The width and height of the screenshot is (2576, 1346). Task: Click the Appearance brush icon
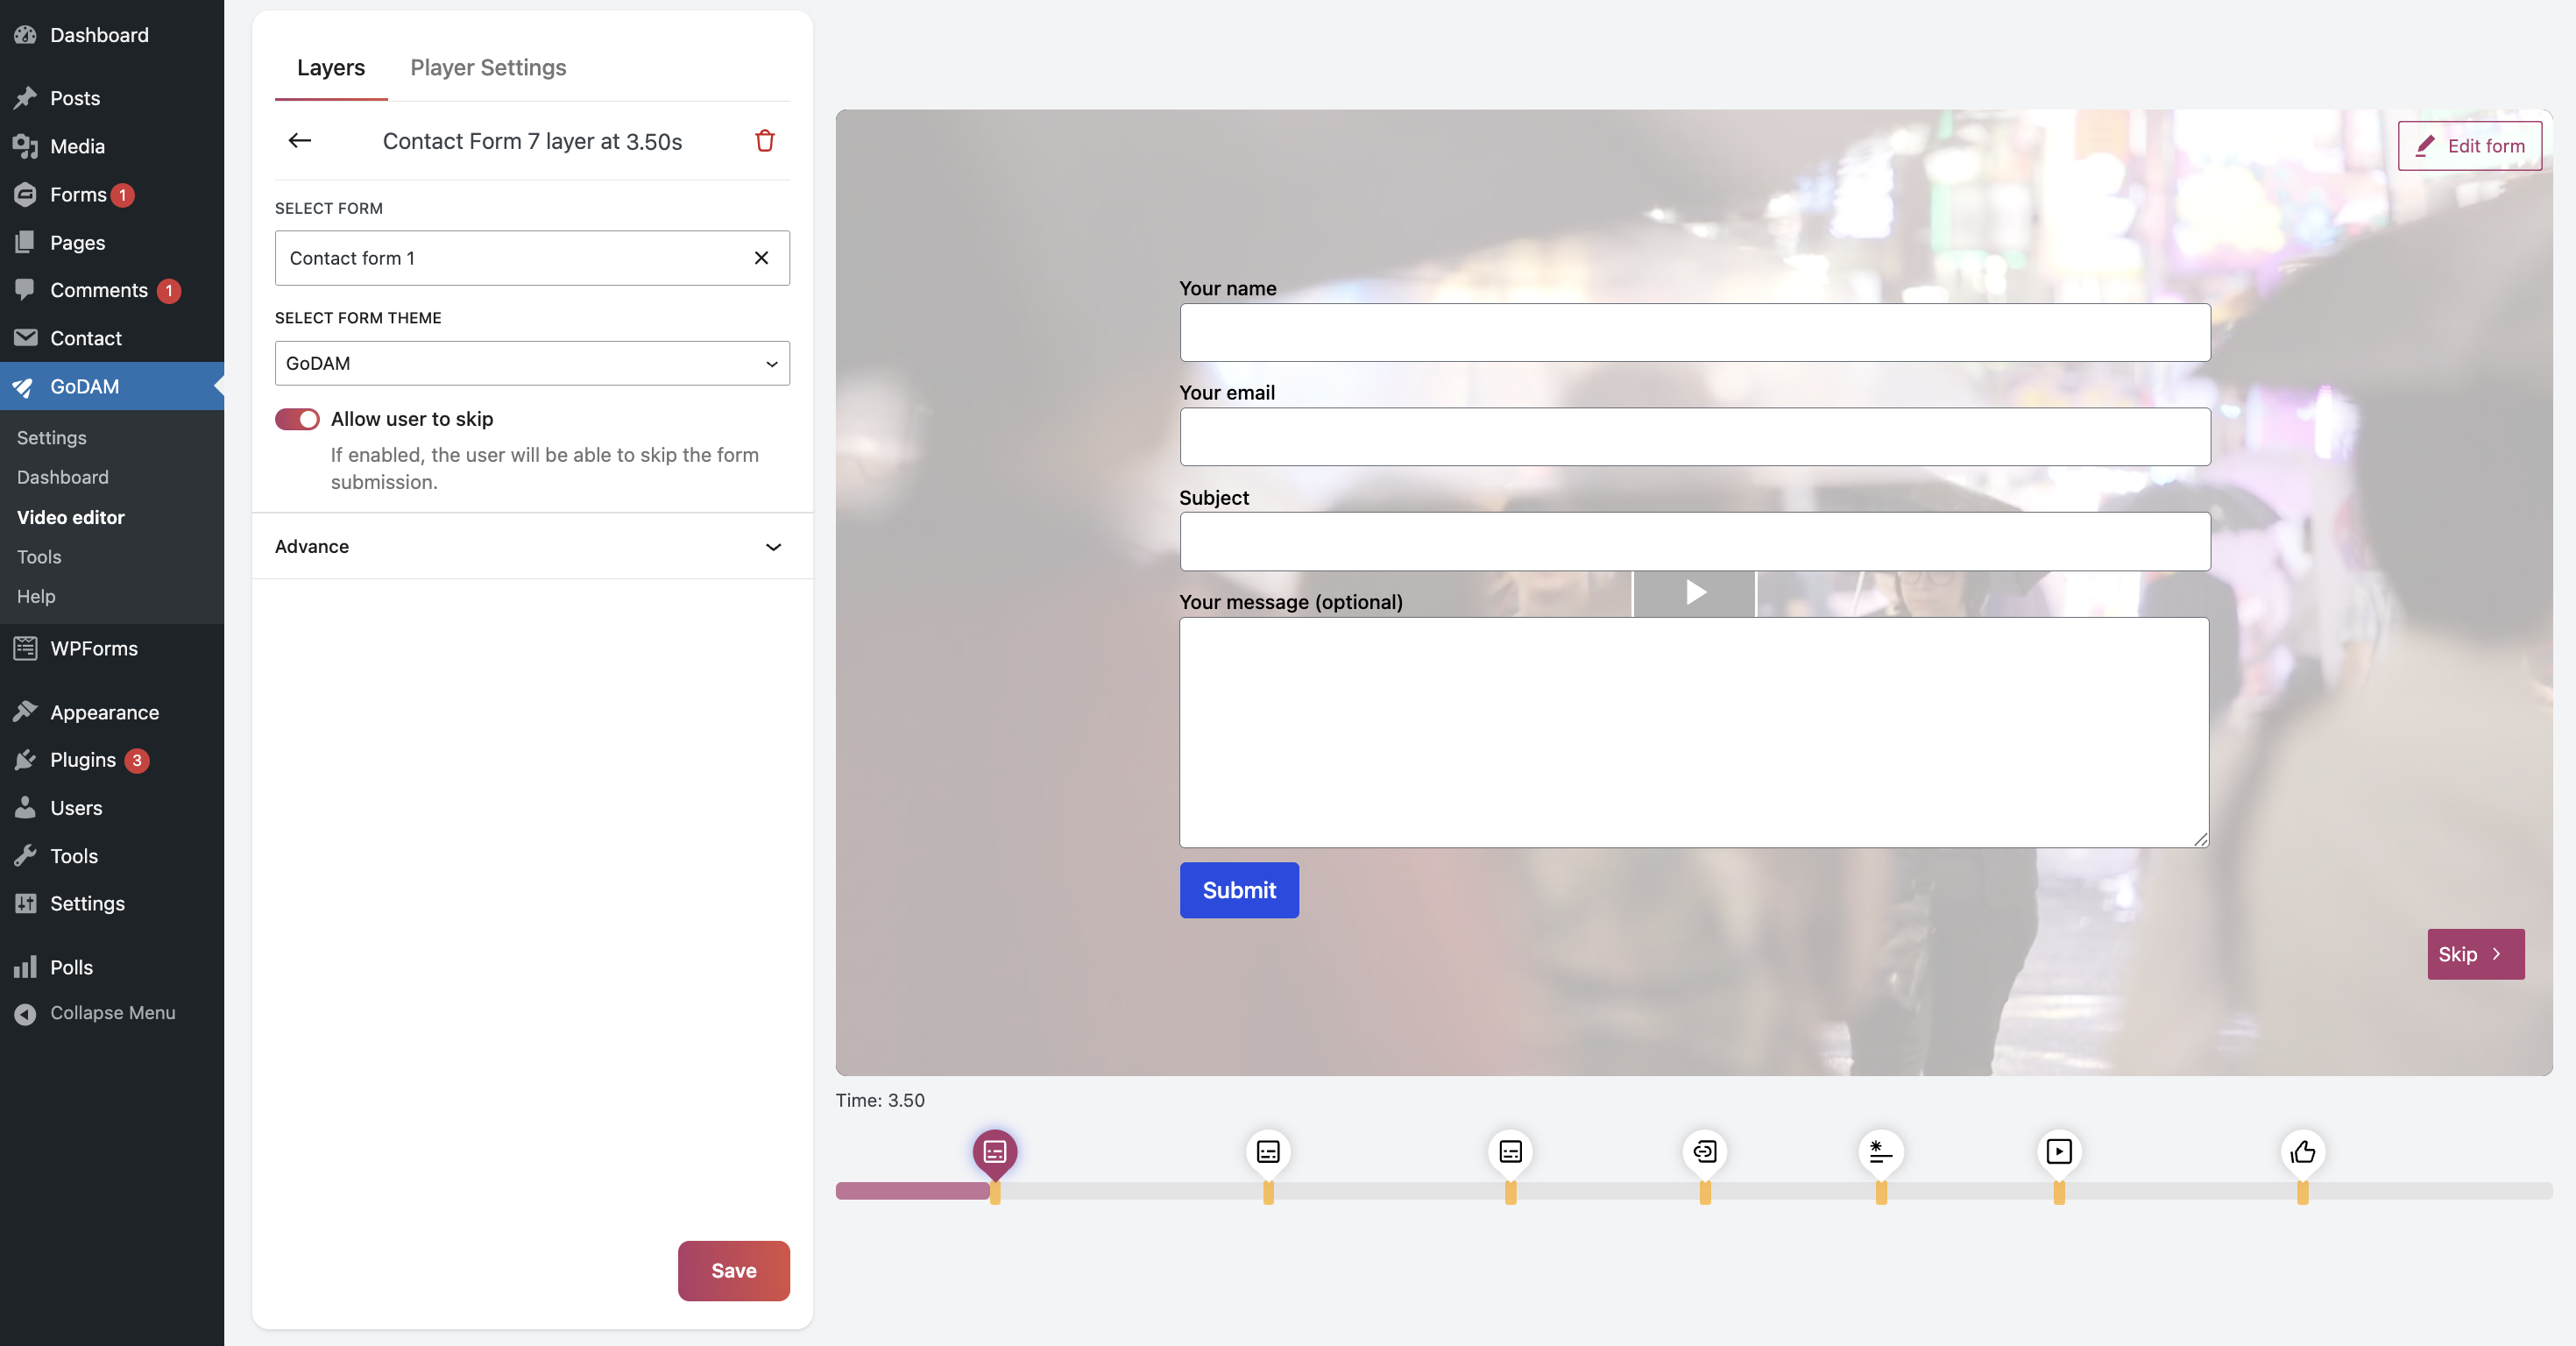coord(26,712)
